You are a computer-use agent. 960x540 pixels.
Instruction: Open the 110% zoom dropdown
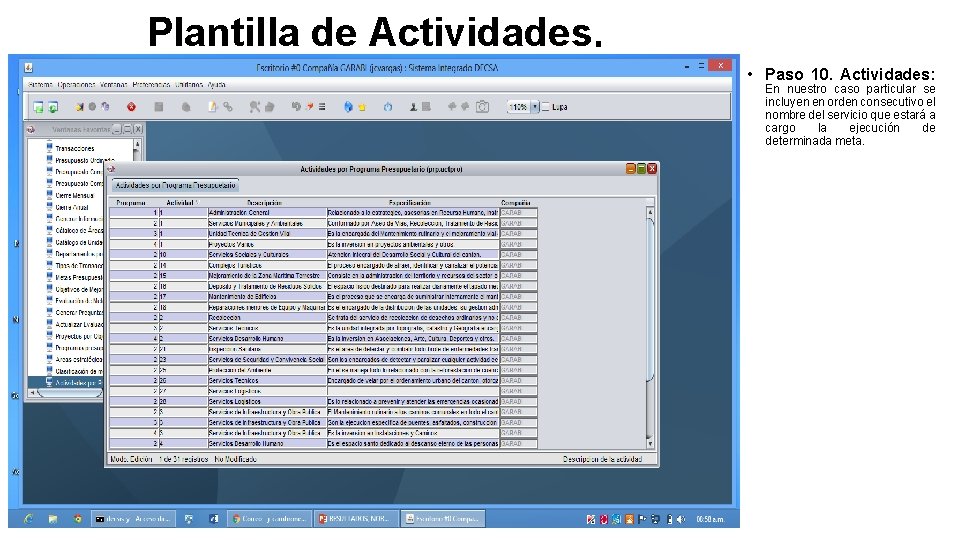pyautogui.click(x=534, y=107)
